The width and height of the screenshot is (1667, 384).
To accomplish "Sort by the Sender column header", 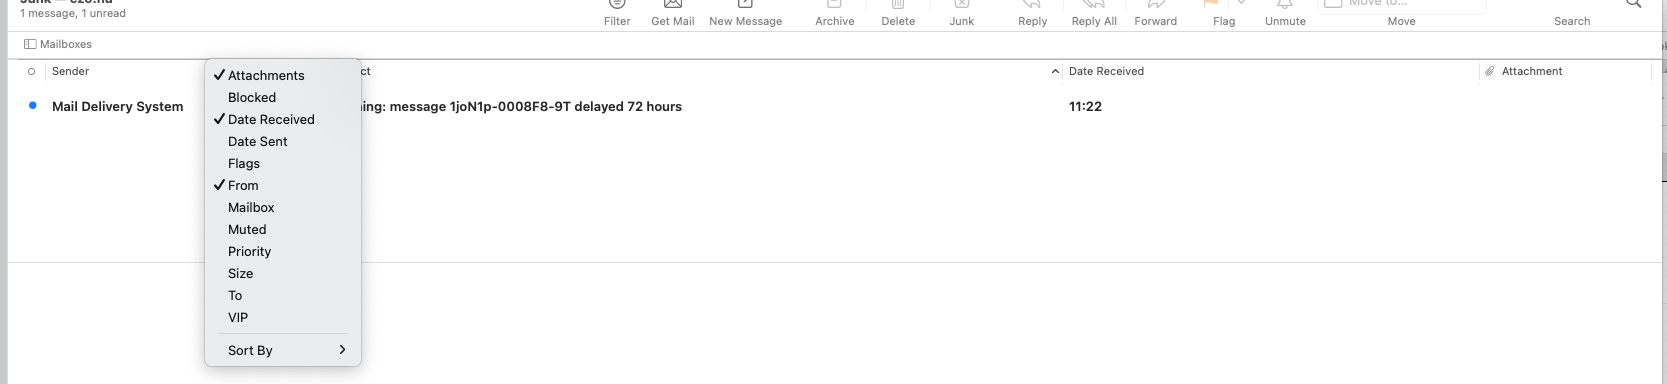I will [x=70, y=71].
